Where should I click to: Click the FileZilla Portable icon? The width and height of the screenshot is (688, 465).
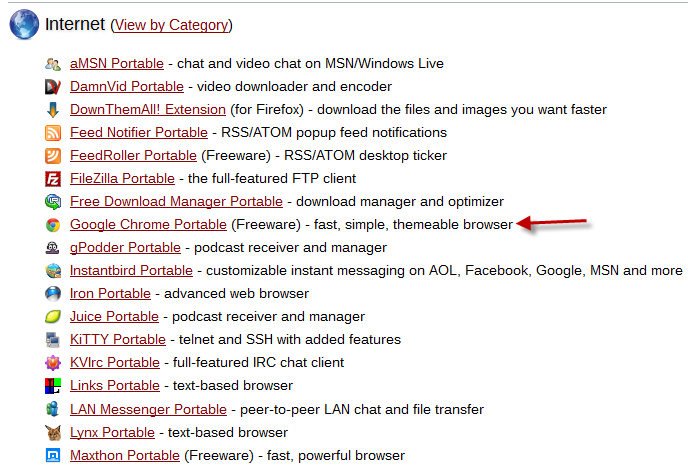click(53, 179)
